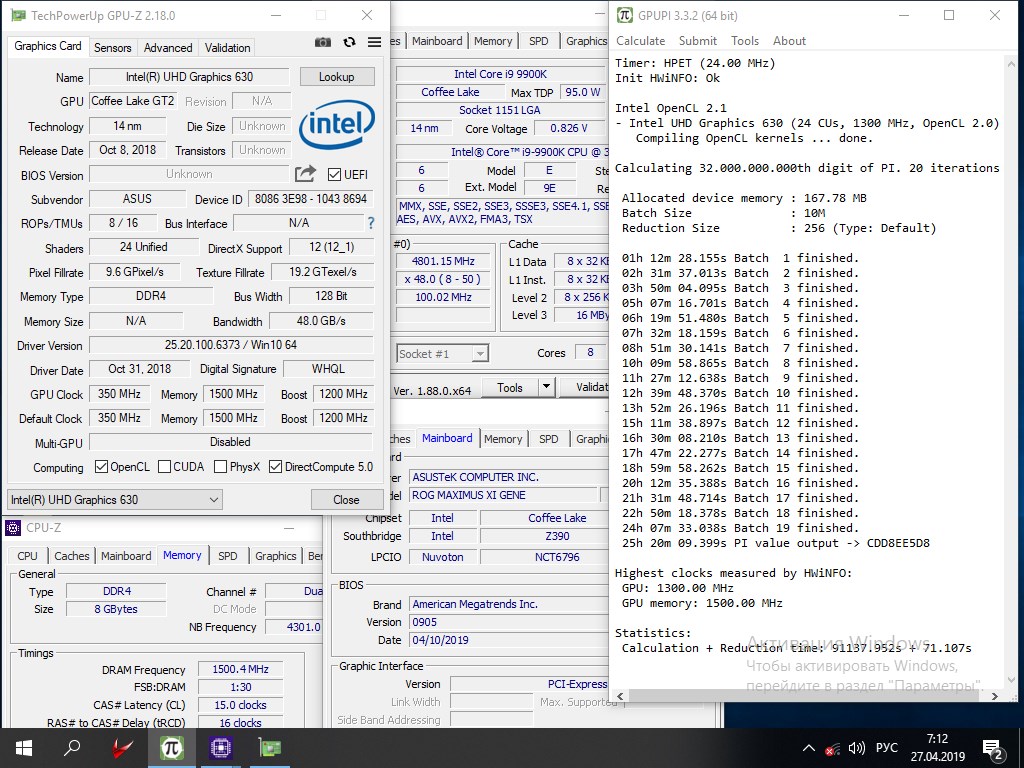
Task: Click the red bird app taskbar icon
Action: (122, 748)
